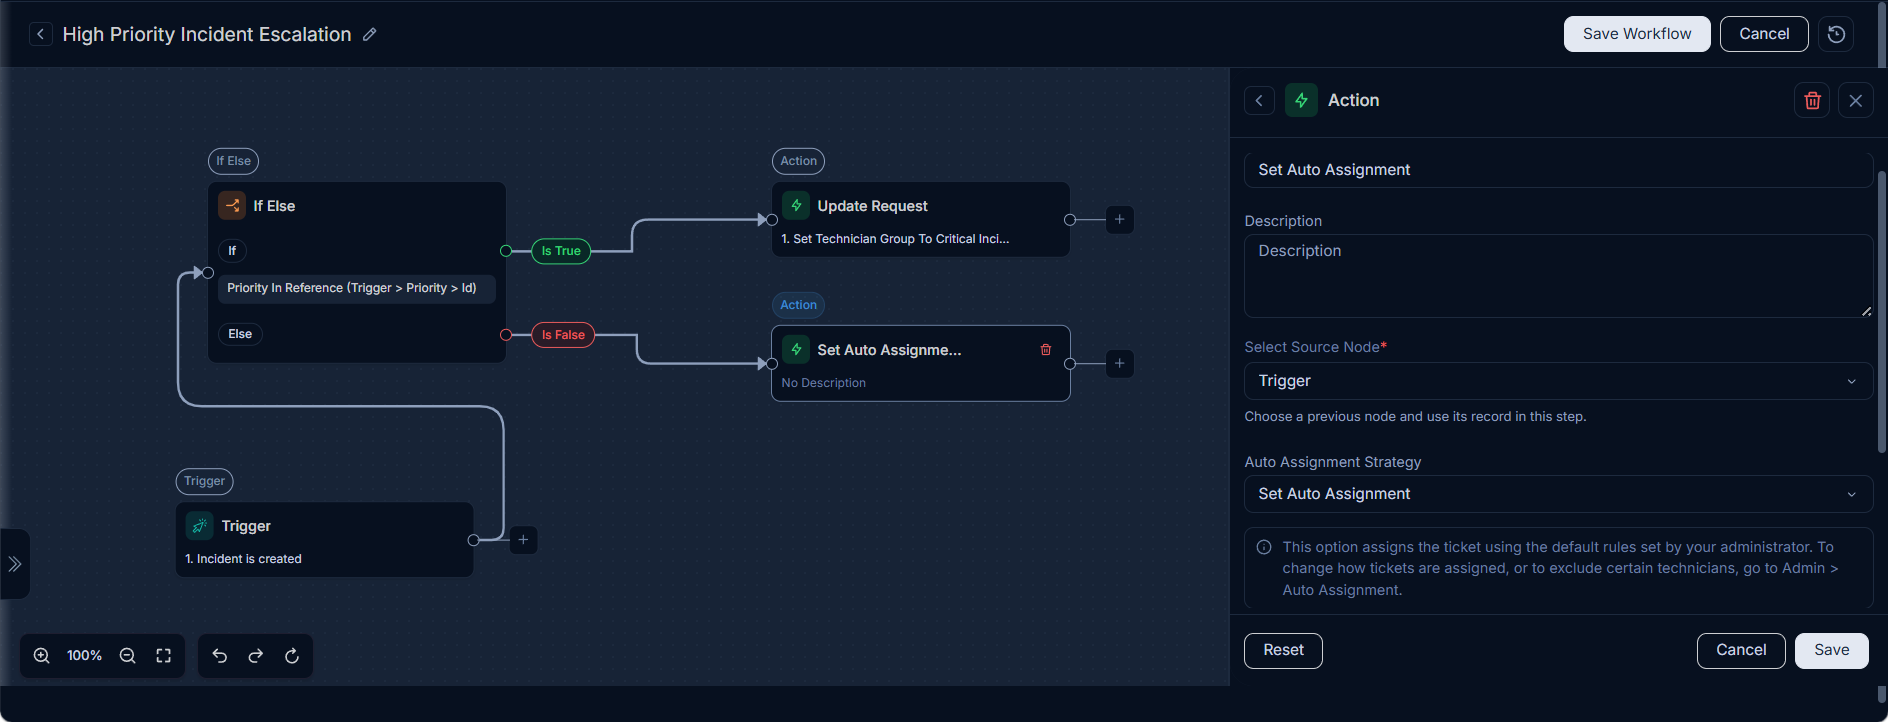Cancel the workflow editing in the top bar
Screen dimensions: 1888x722
(x=1764, y=34)
